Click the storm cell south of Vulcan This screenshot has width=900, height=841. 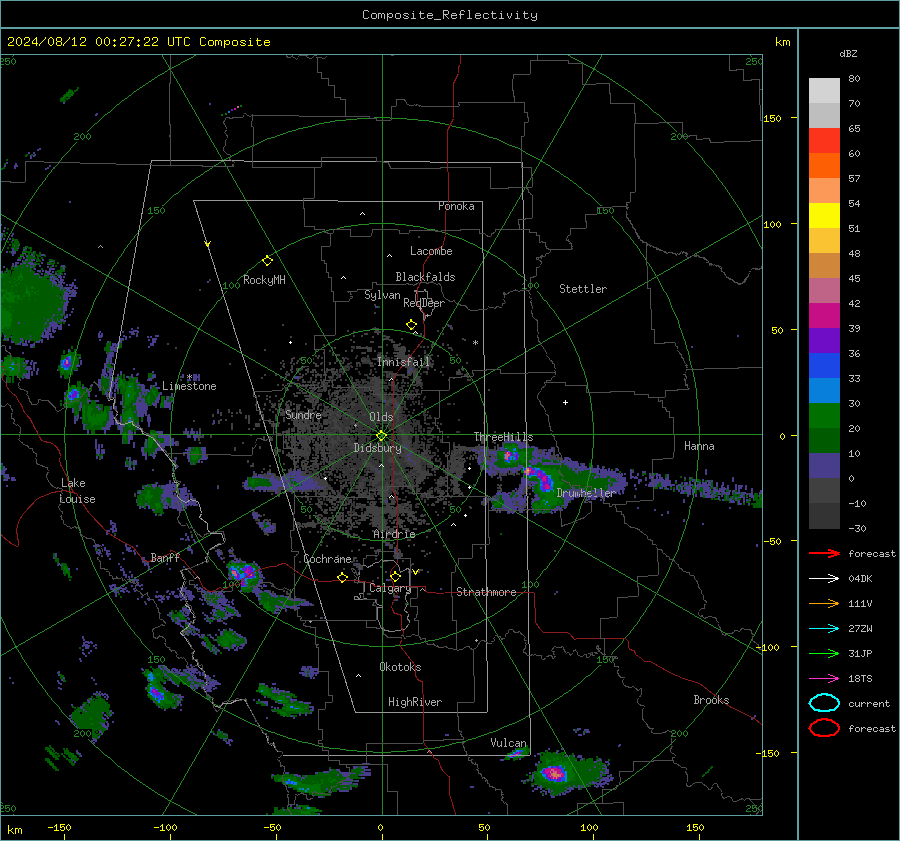pyautogui.click(x=554, y=773)
